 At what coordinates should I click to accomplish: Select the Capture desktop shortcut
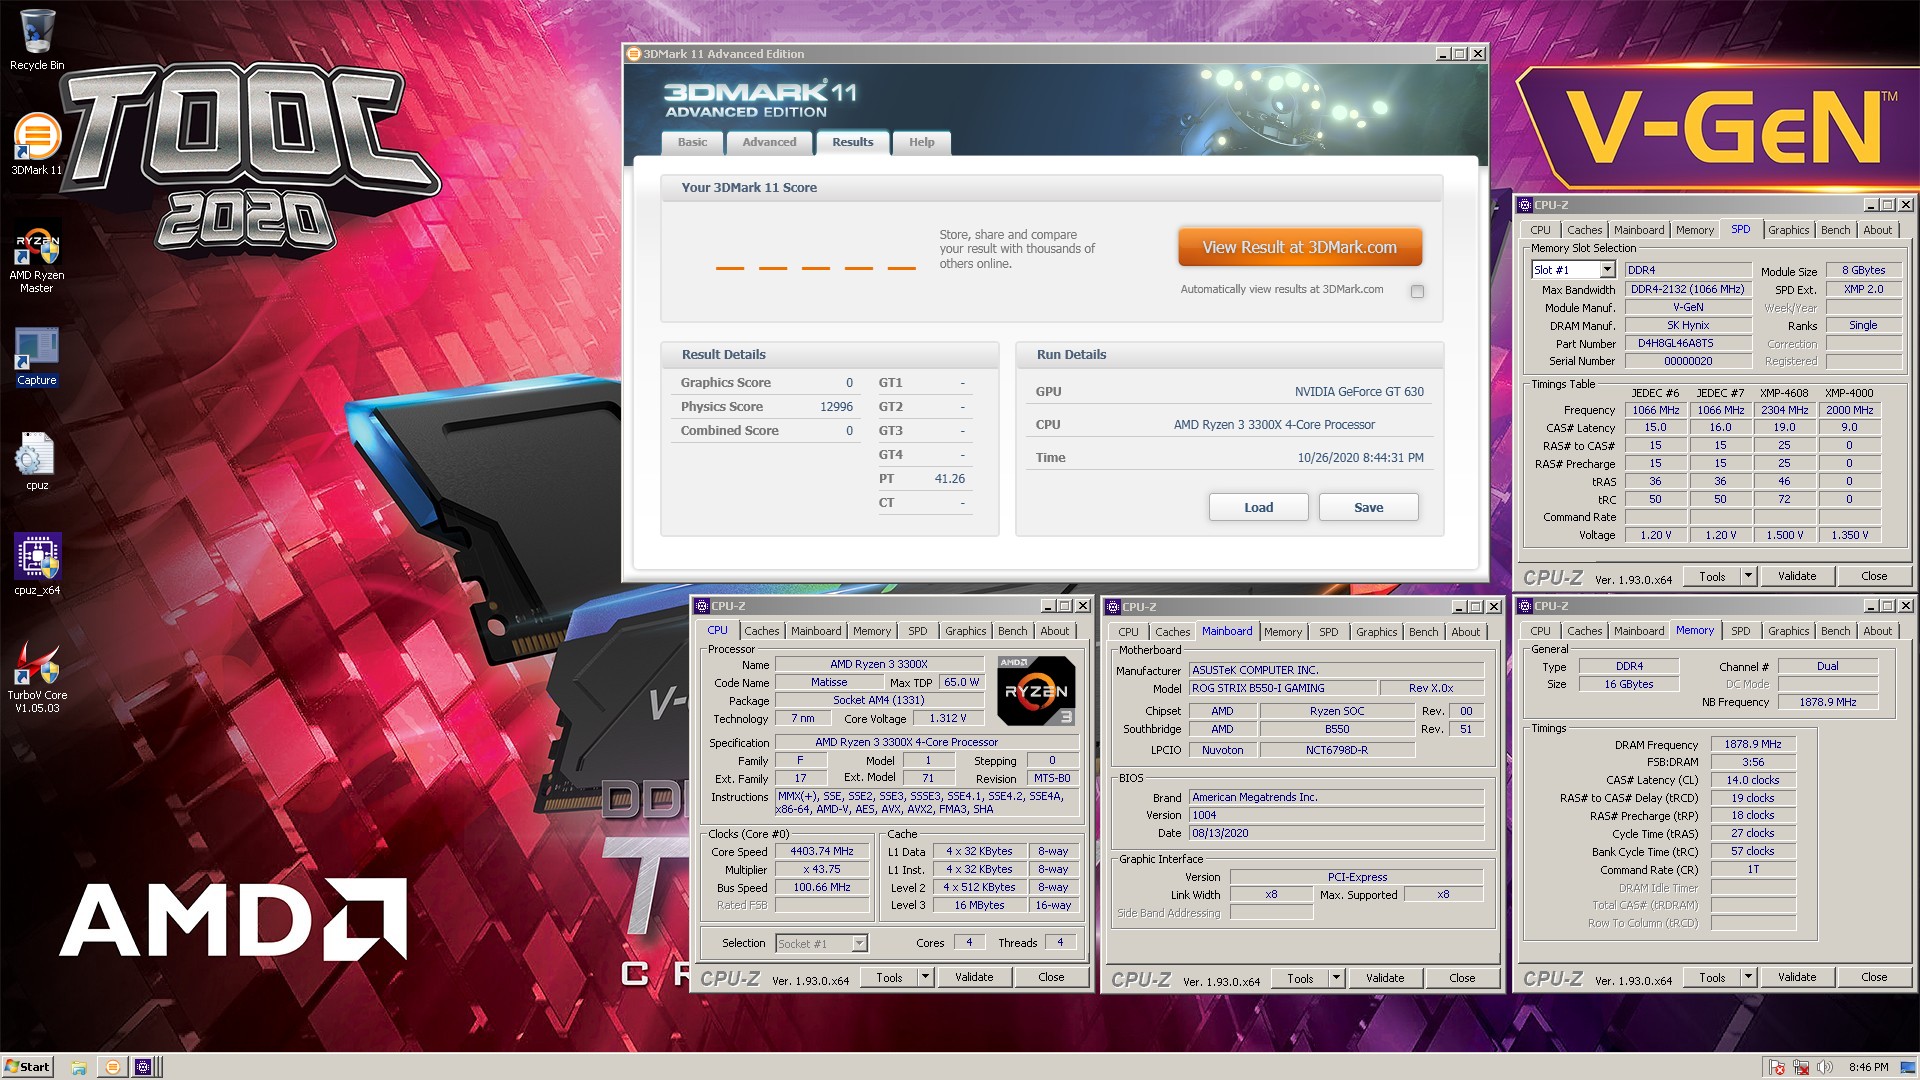[37, 357]
